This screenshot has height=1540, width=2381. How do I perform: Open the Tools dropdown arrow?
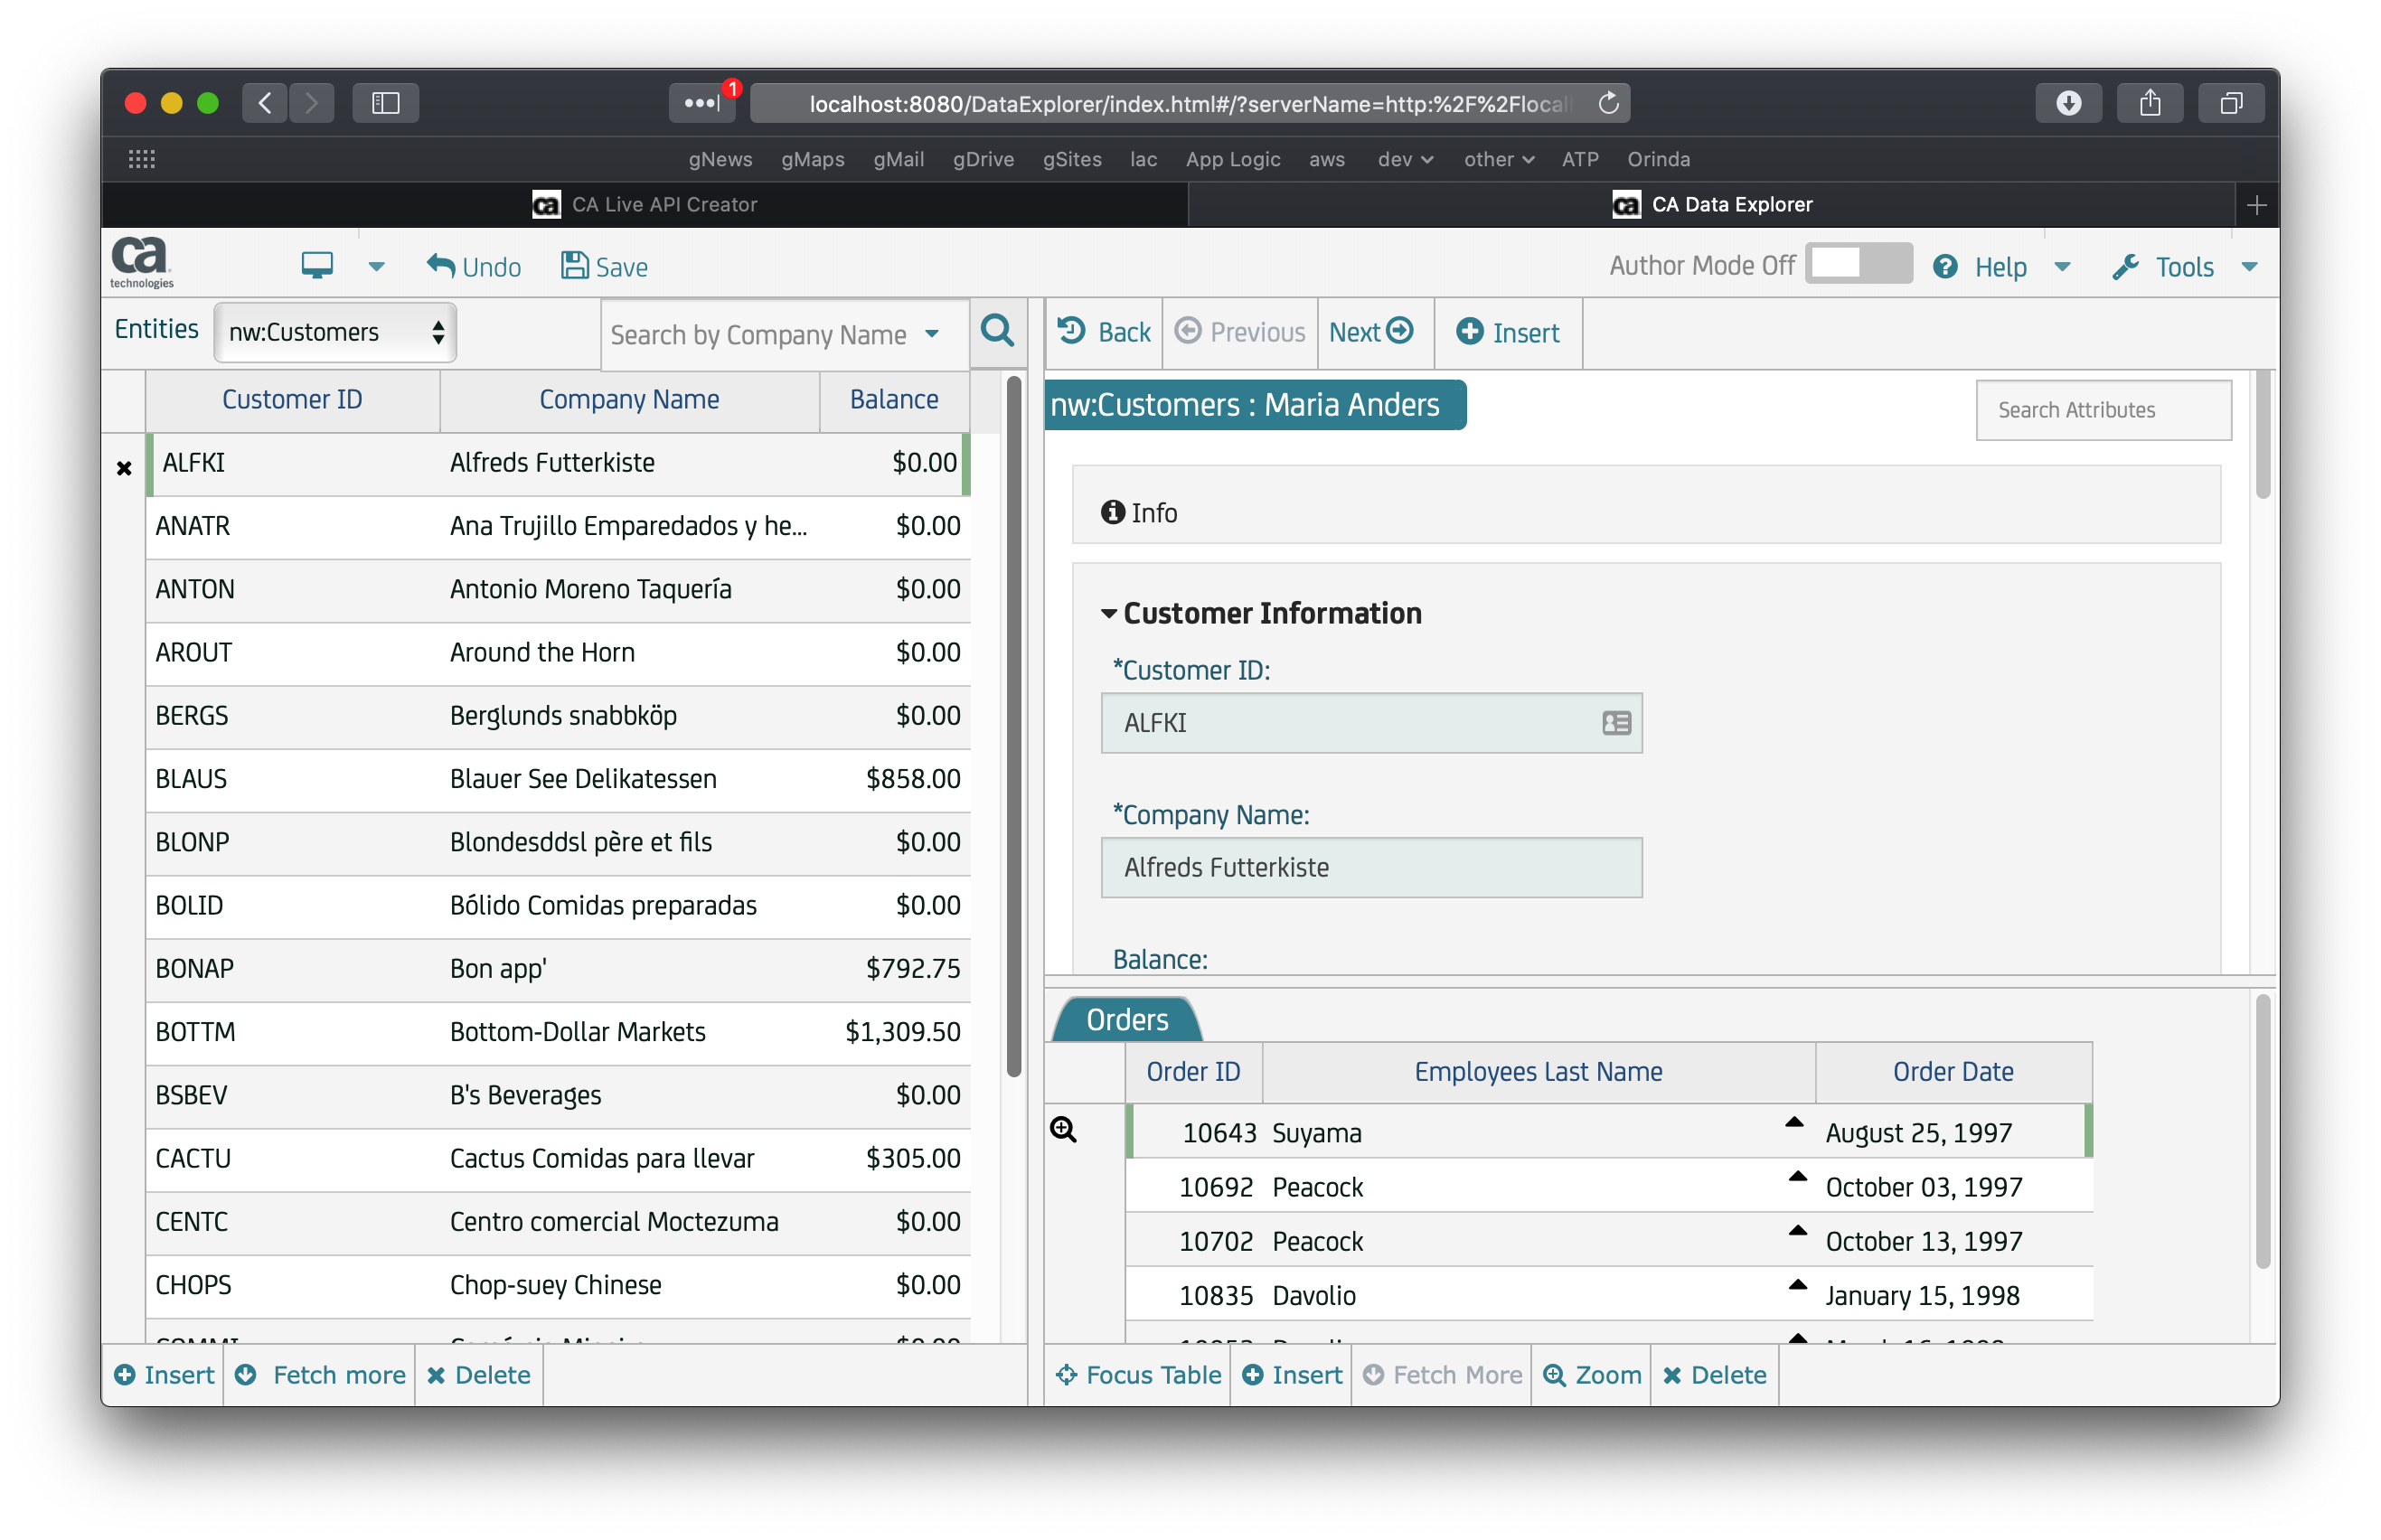pos(2250,267)
